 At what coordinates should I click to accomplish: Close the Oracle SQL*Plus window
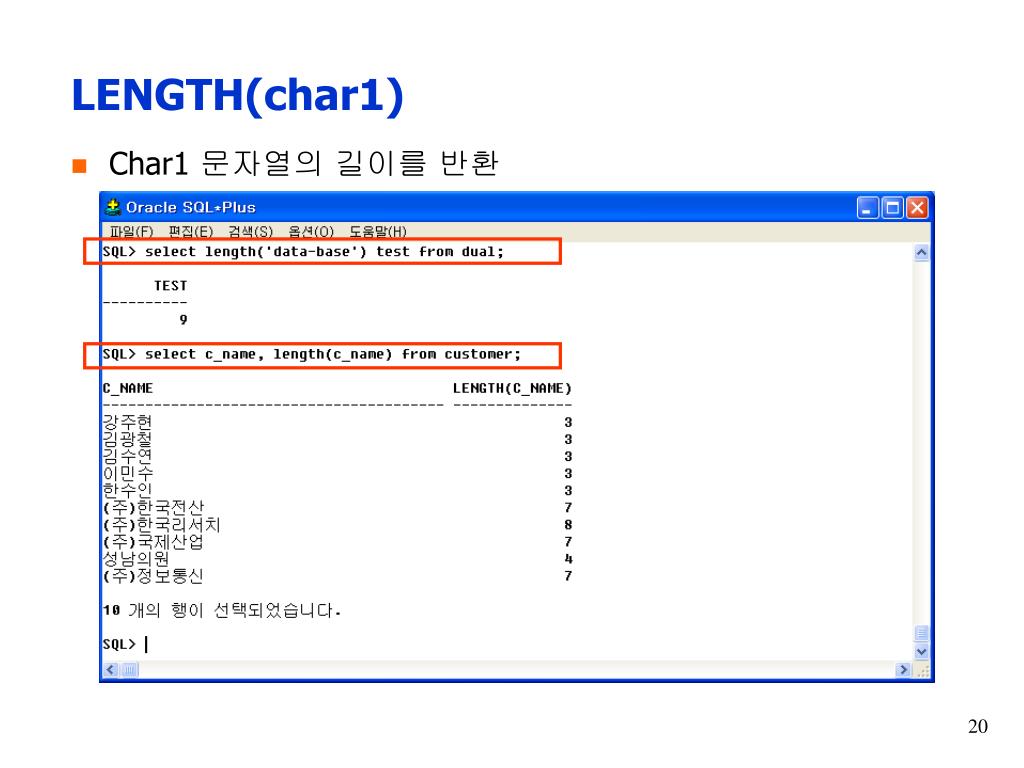click(x=917, y=208)
